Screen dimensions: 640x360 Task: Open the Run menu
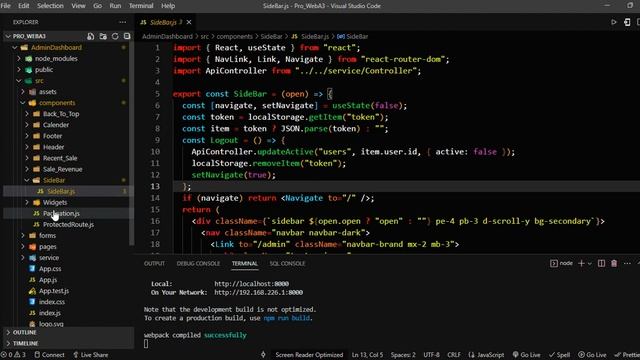115,6
